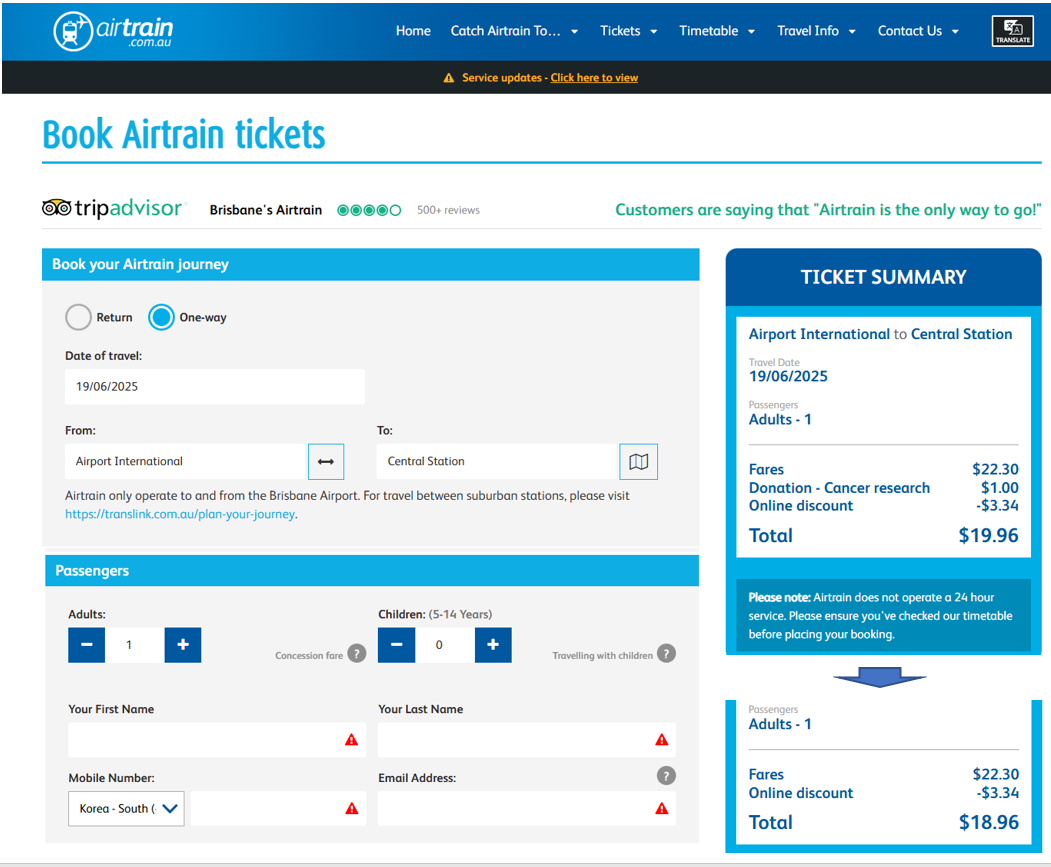The image size is (1051, 867).
Task: Click the Concession fare help icon
Action: [357, 653]
